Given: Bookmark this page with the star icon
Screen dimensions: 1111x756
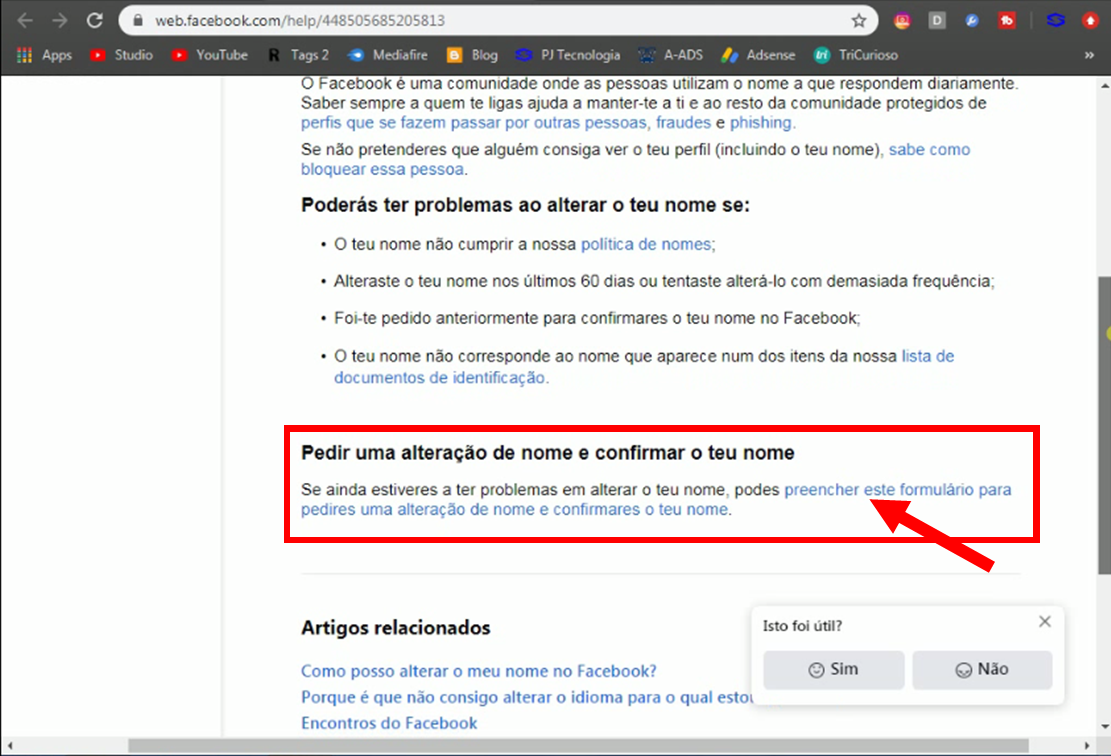Looking at the screenshot, I should coord(858,20).
